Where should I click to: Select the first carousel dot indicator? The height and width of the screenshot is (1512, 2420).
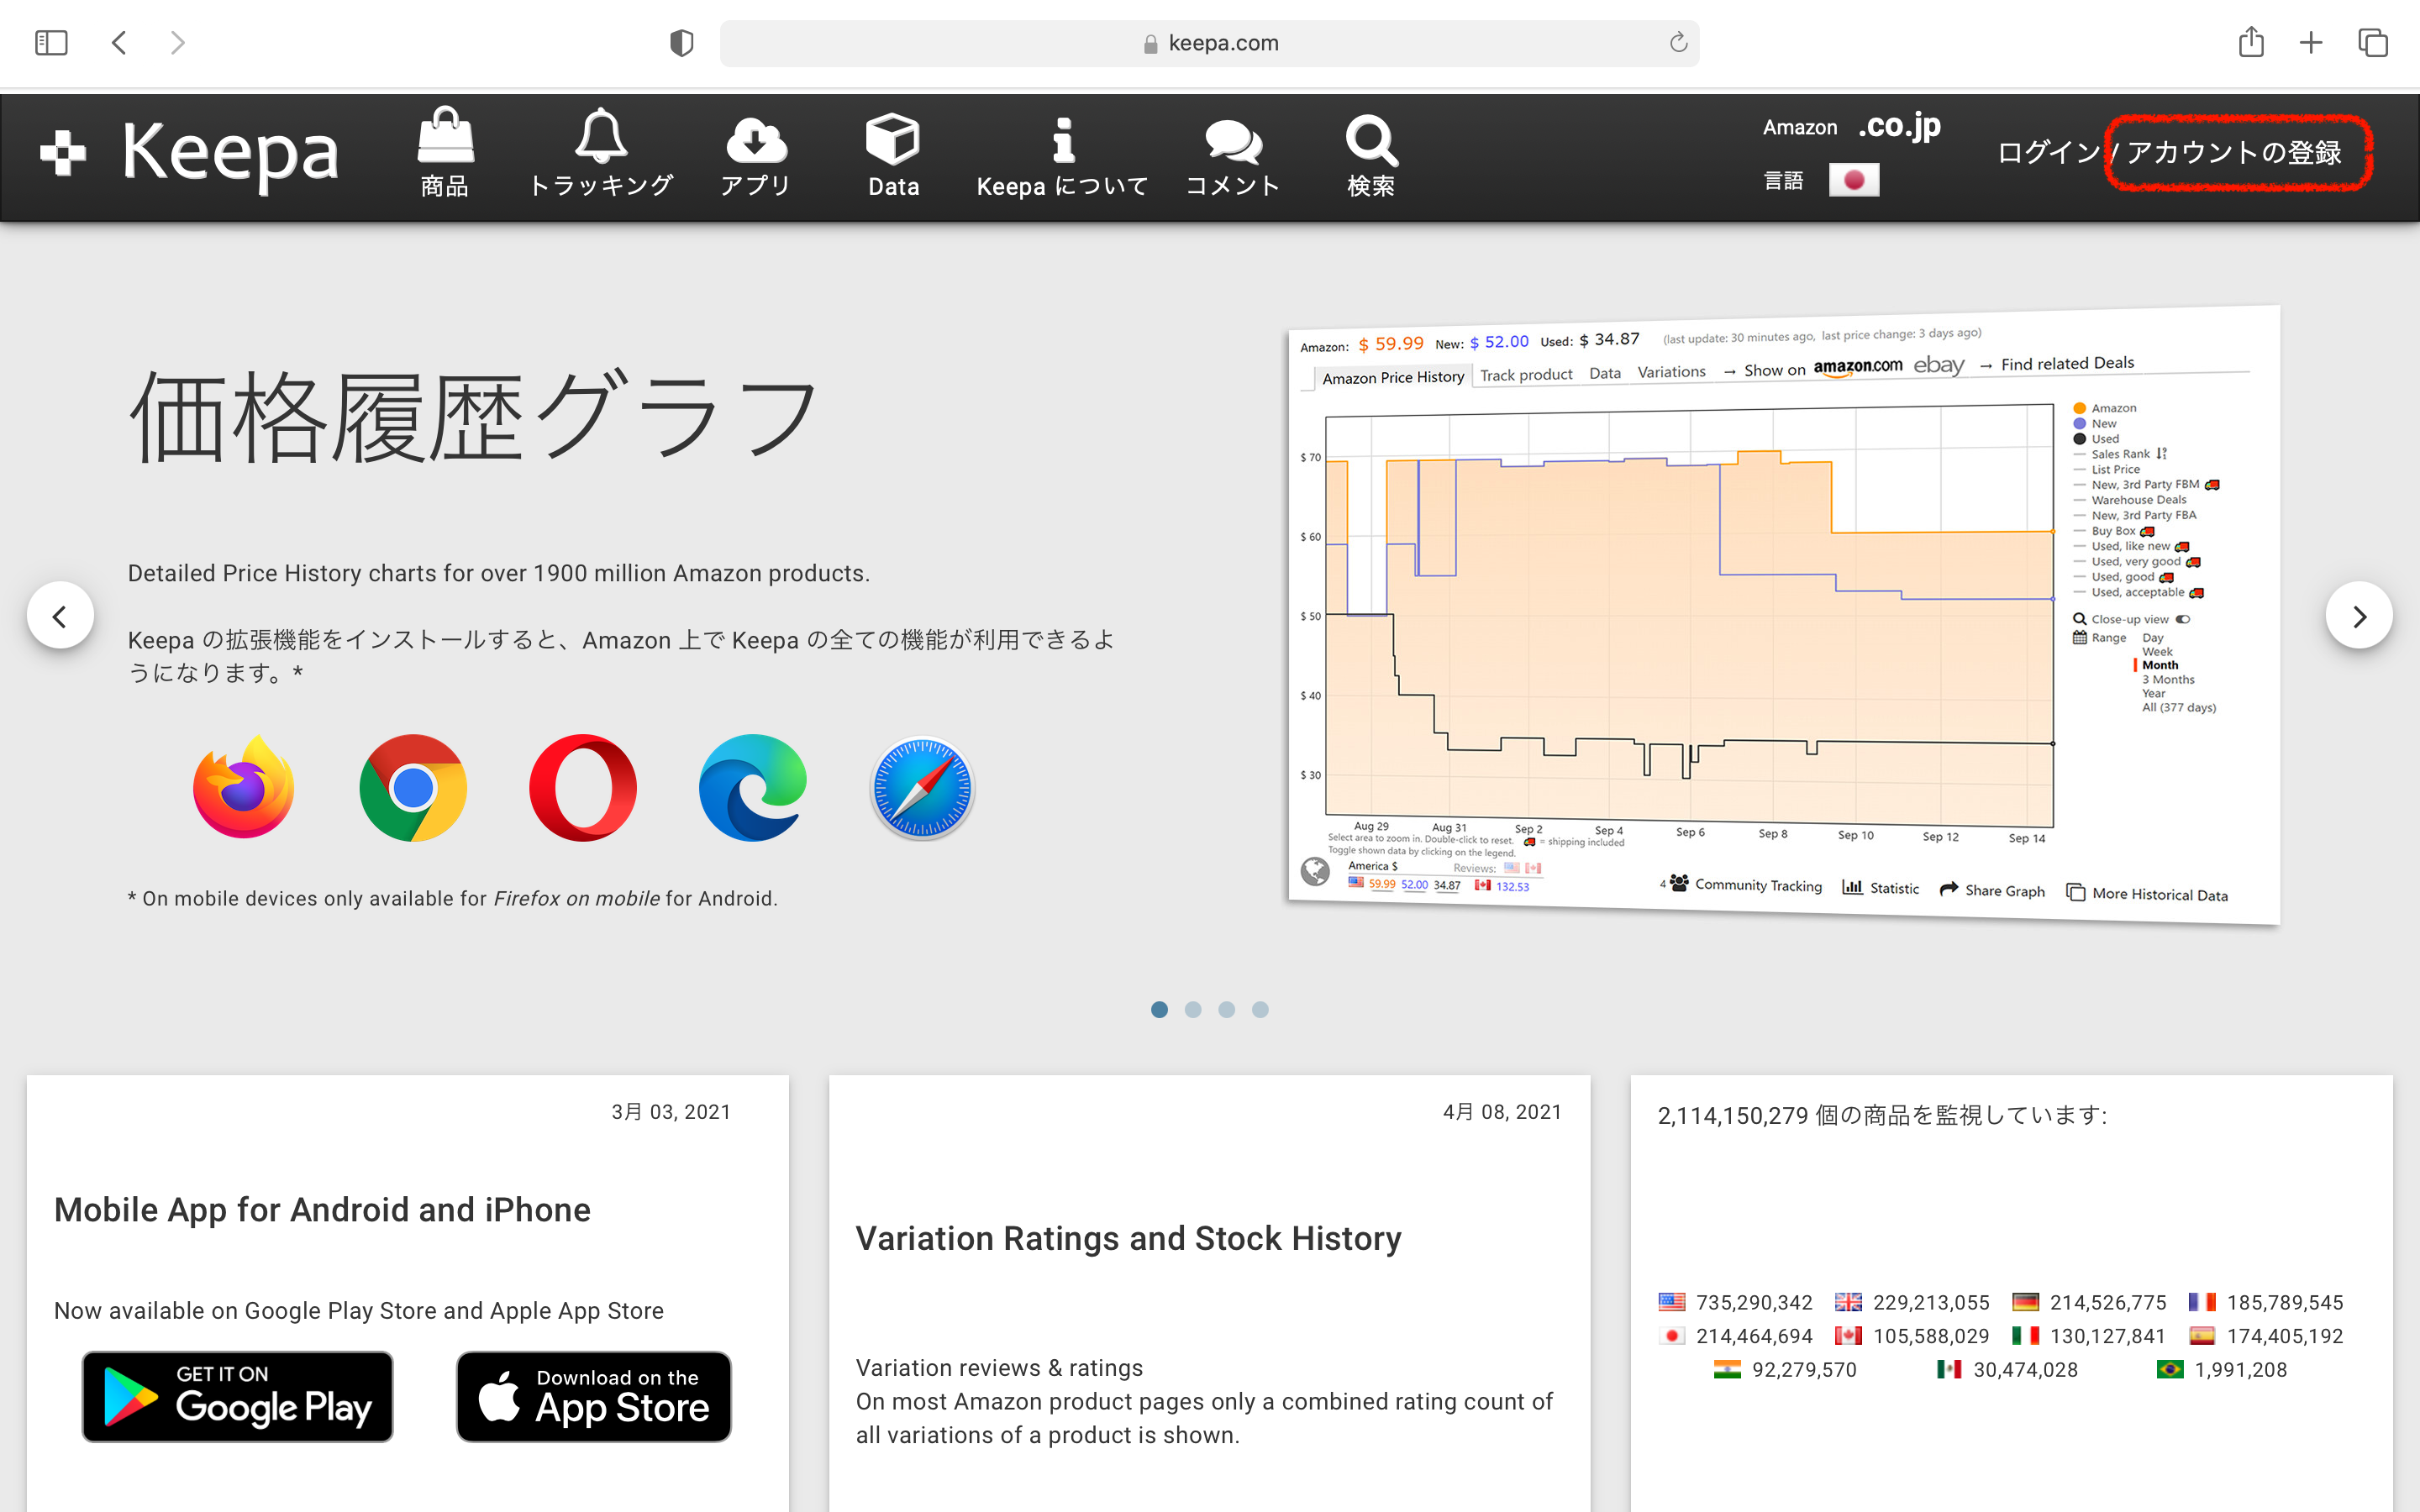1159,1009
